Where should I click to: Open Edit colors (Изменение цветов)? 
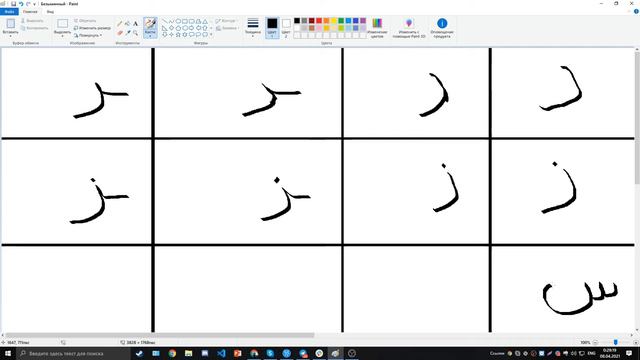tap(377, 28)
